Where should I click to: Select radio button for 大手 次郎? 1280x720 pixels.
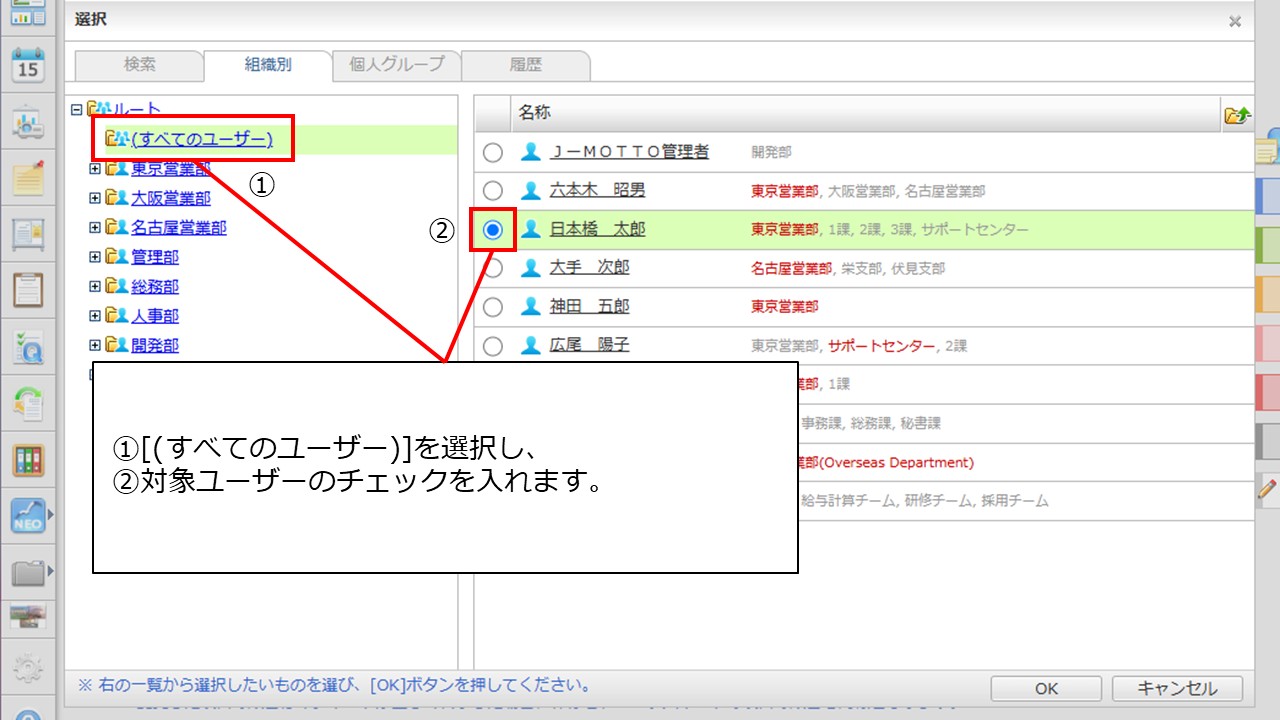pyautogui.click(x=493, y=268)
